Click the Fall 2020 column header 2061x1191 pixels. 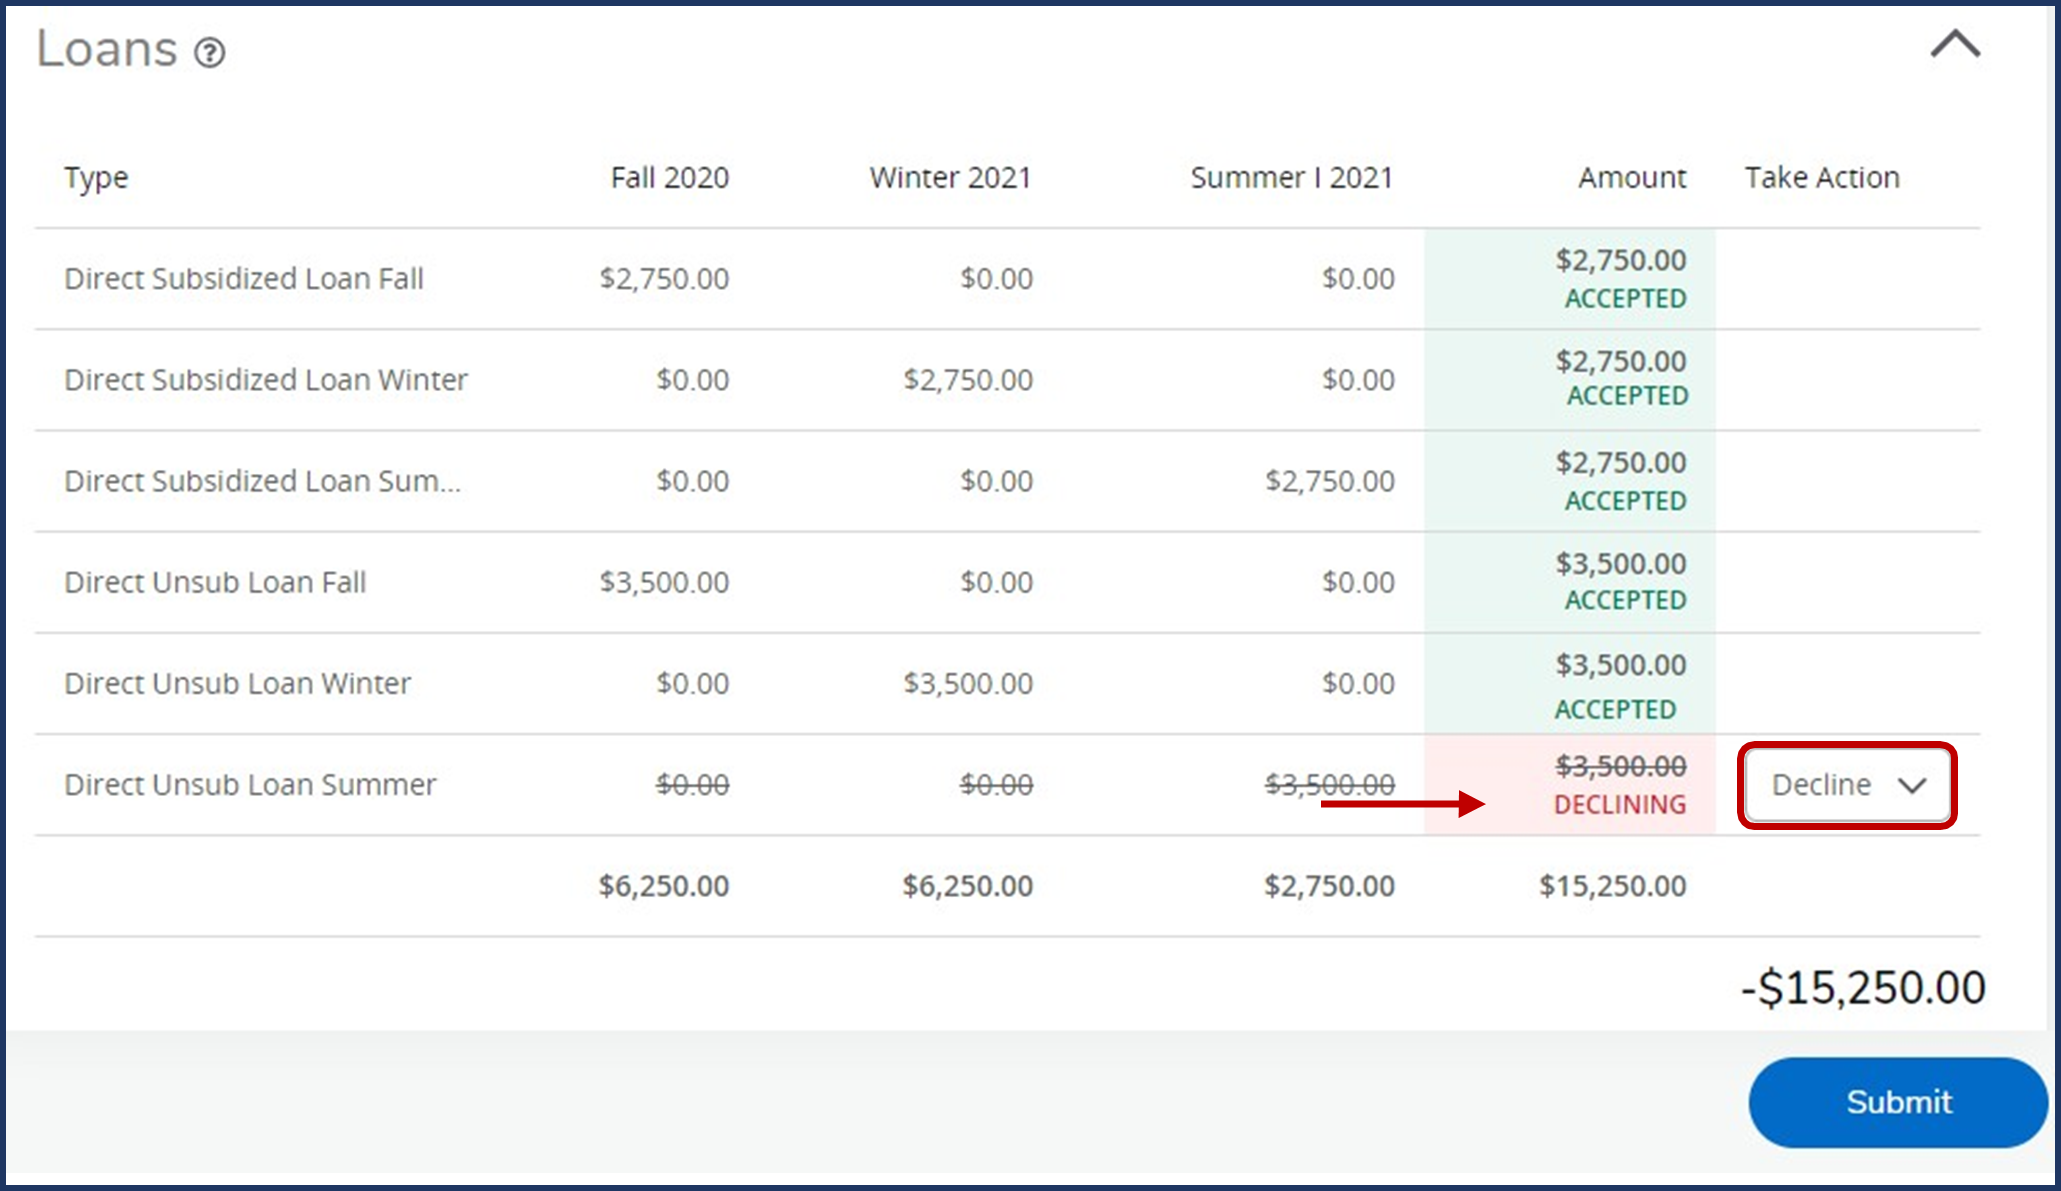click(669, 178)
